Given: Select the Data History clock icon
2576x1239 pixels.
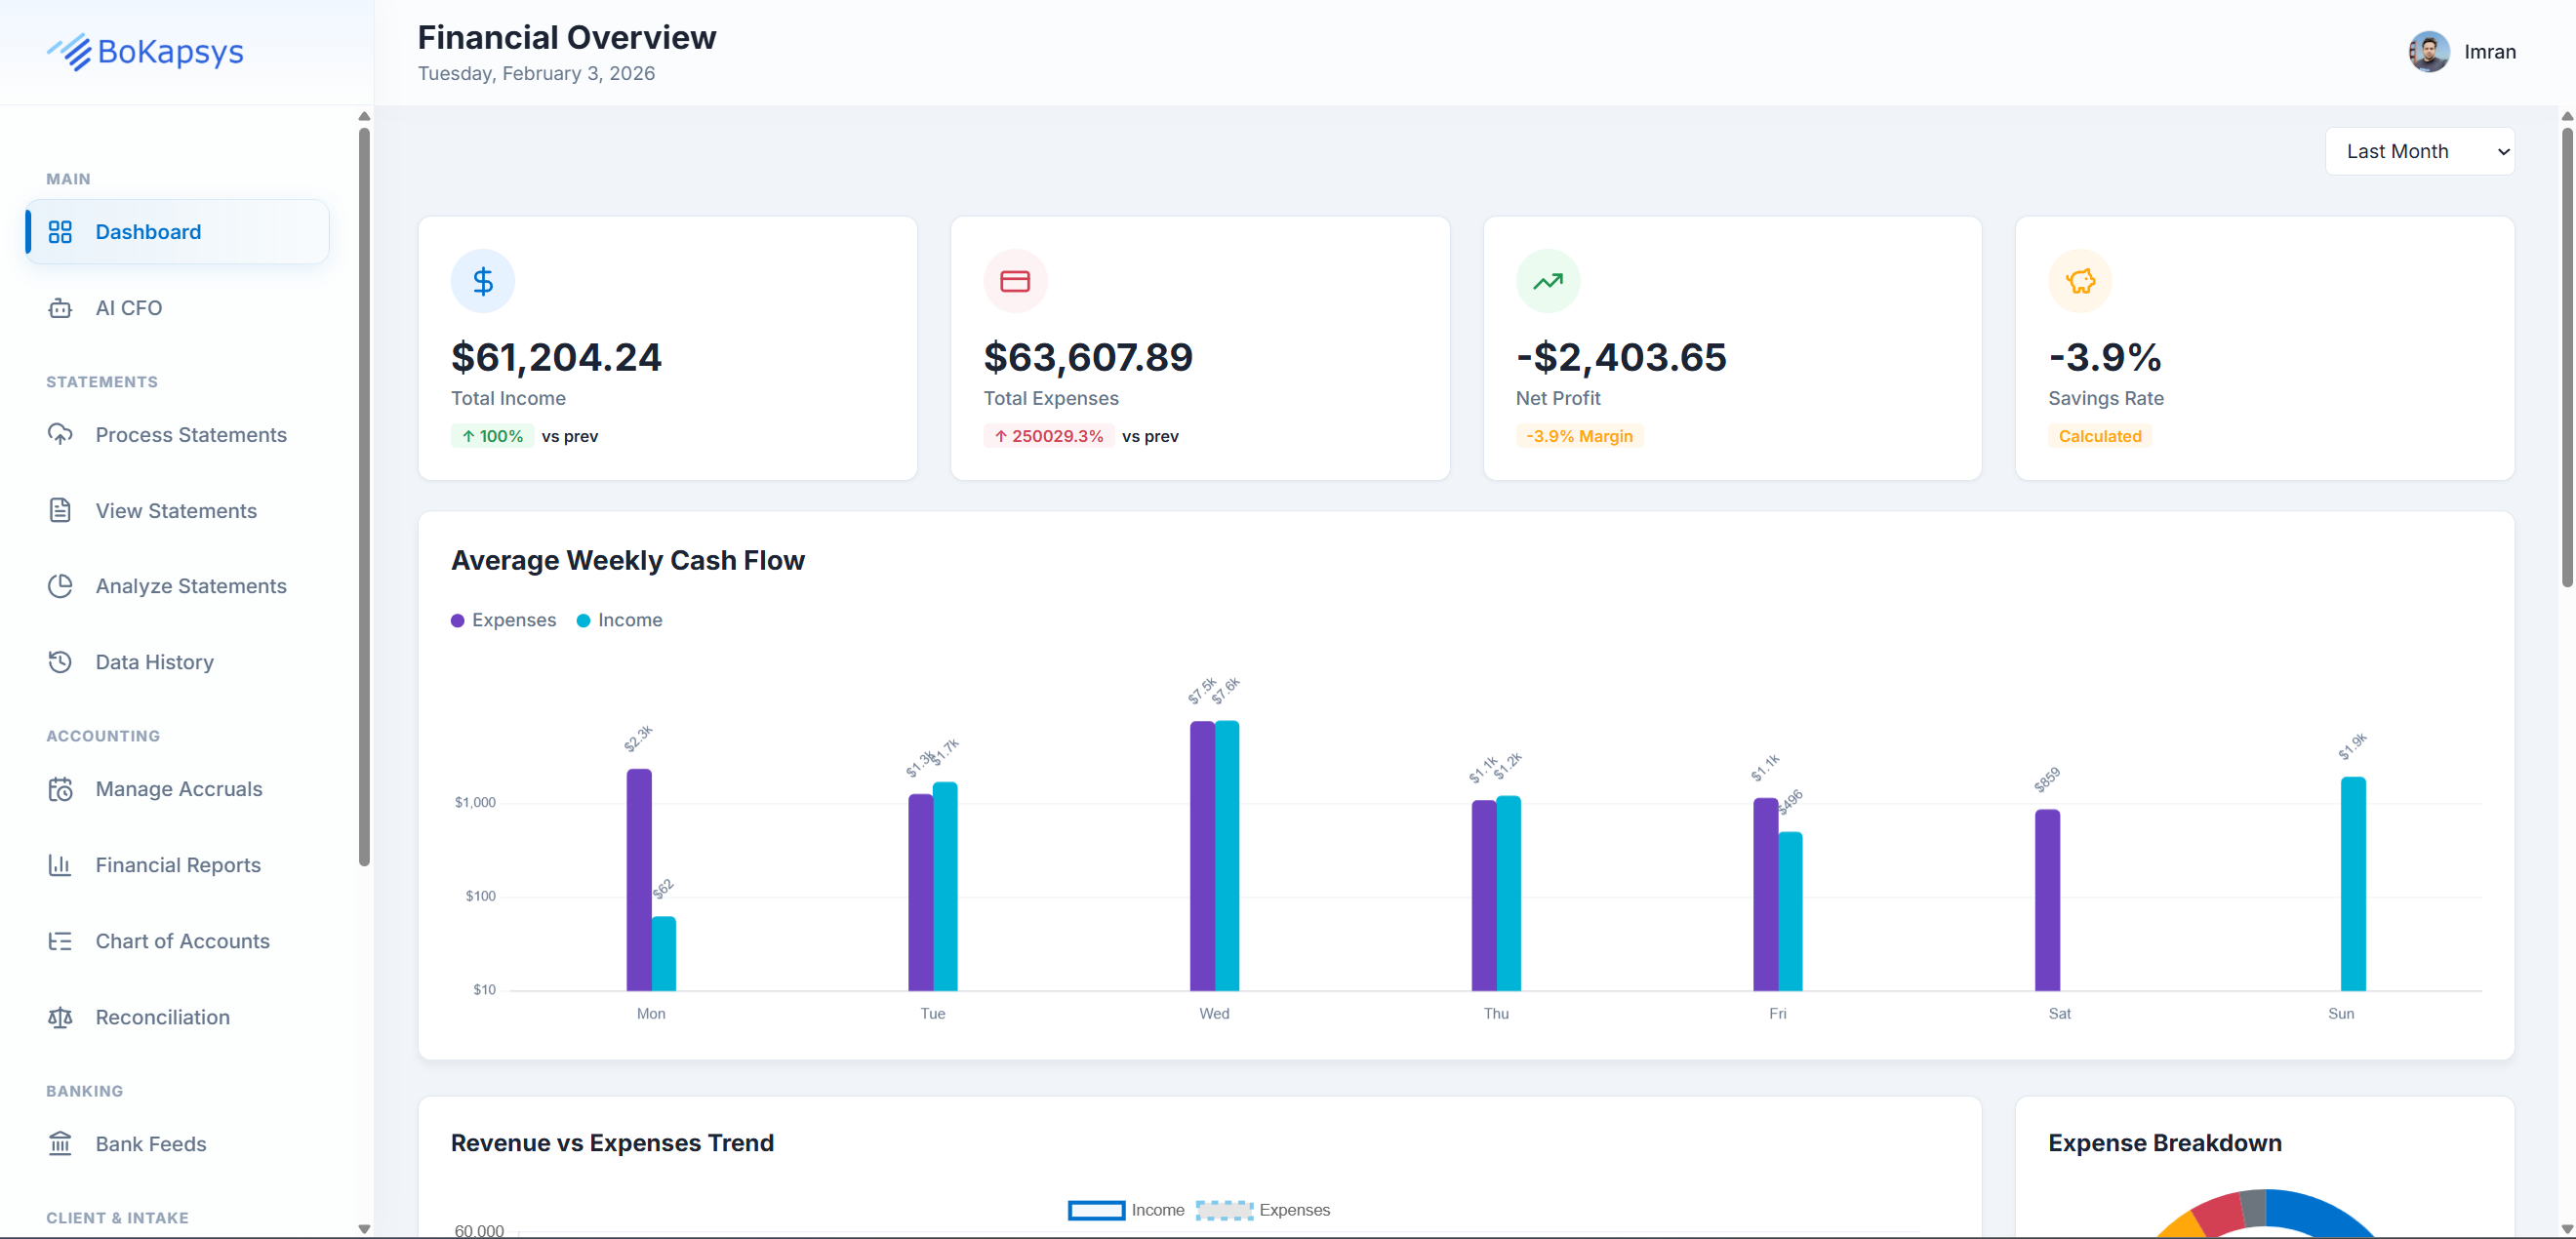Looking at the screenshot, I should [x=61, y=661].
